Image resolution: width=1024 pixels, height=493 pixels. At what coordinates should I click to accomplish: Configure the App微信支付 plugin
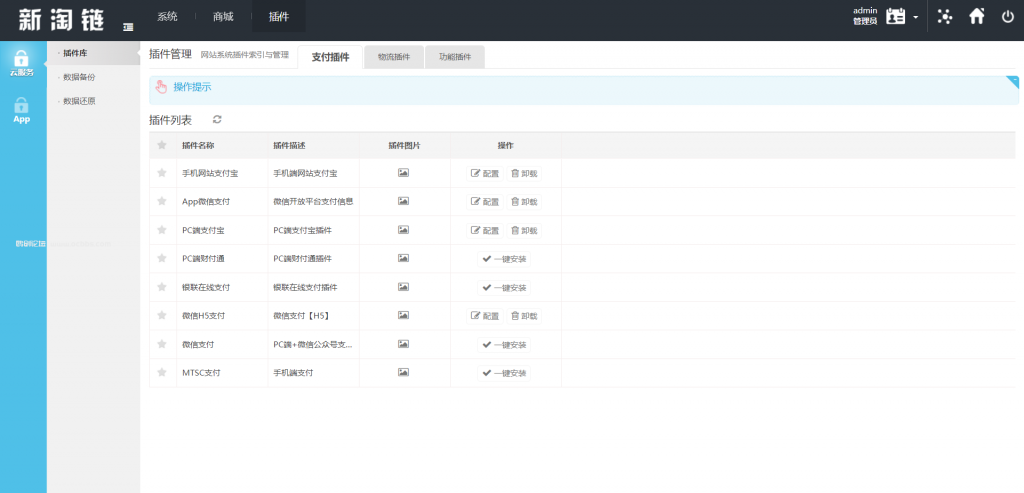(x=485, y=202)
